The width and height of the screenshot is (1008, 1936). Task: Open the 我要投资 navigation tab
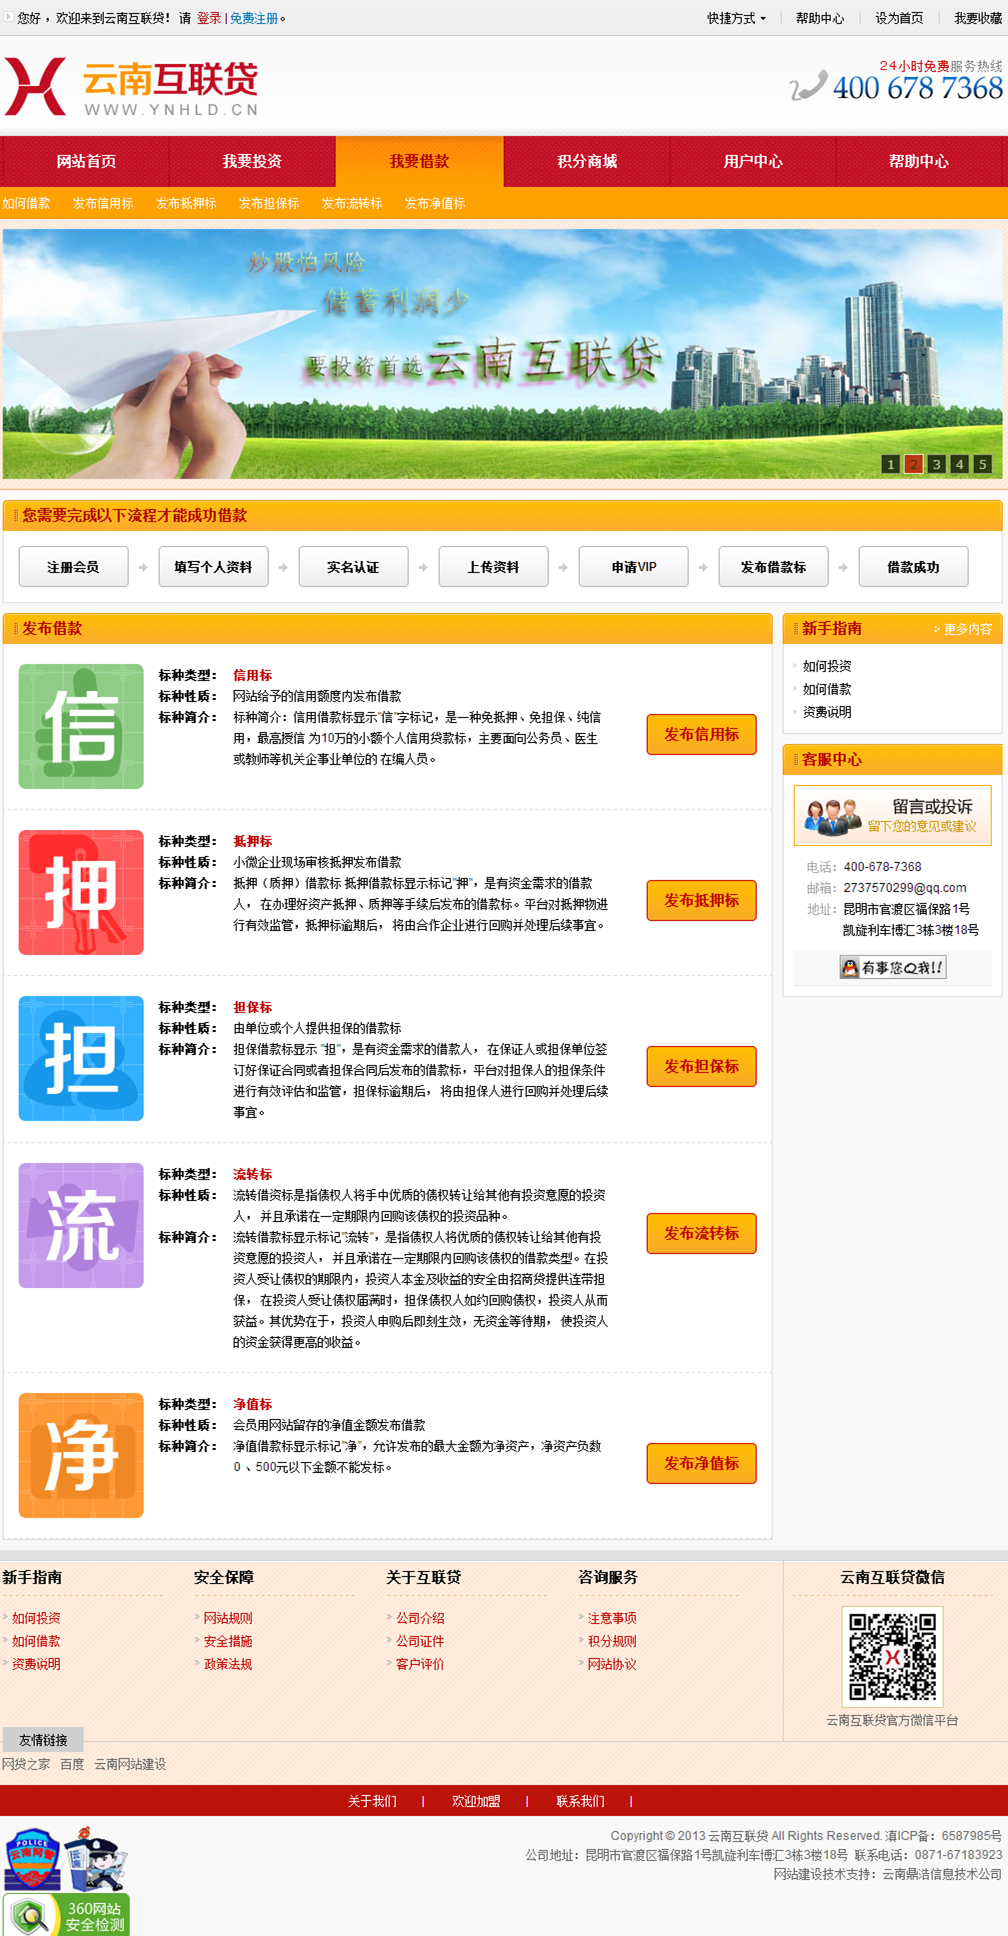pos(252,161)
